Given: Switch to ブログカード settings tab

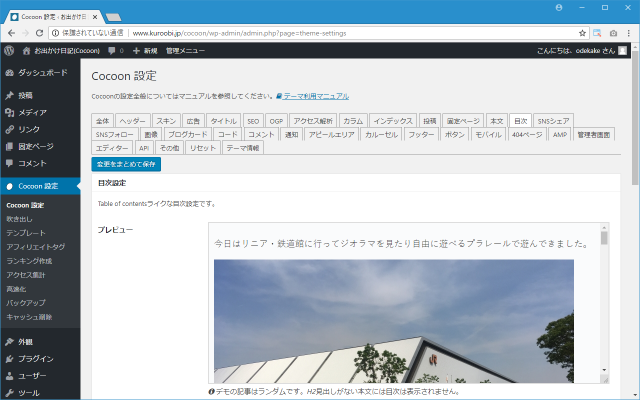Looking at the screenshot, I should pos(188,134).
